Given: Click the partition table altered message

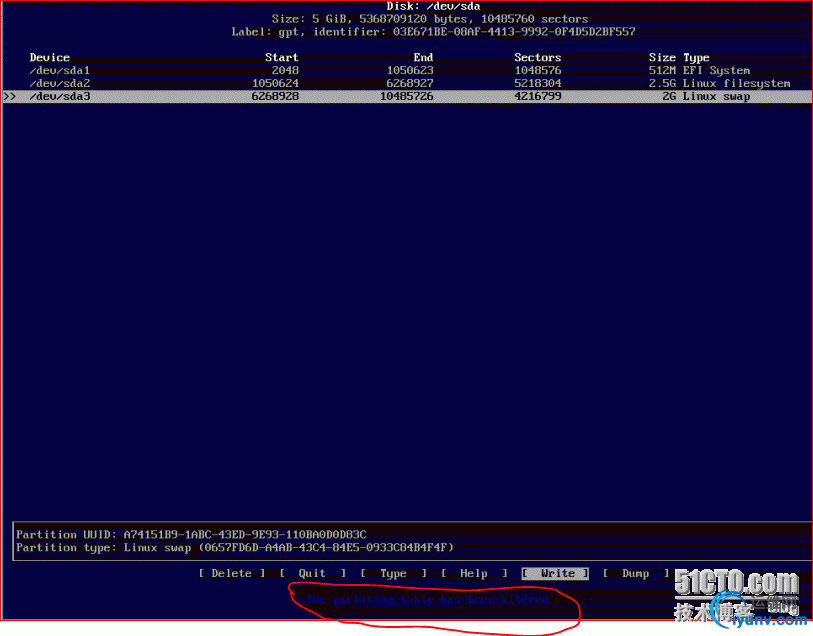Looking at the screenshot, I should click(430, 600).
